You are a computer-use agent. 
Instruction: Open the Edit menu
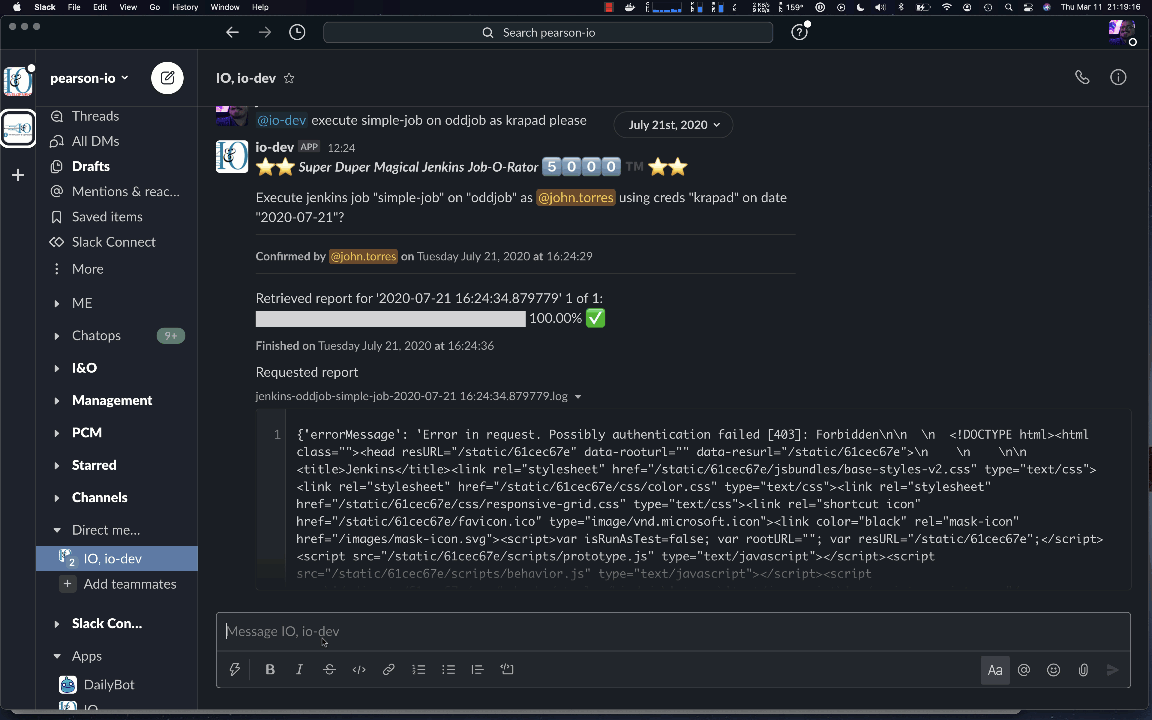[x=100, y=7]
